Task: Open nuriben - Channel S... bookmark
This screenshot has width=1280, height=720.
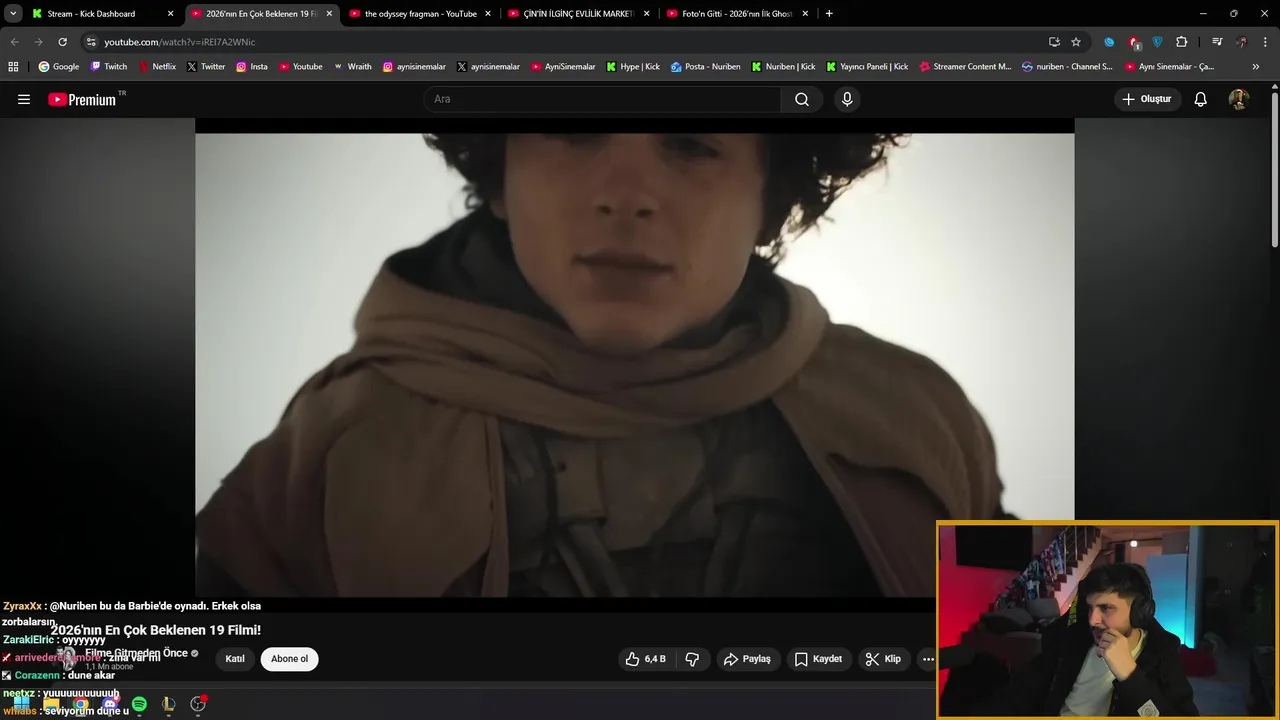Action: (1067, 67)
